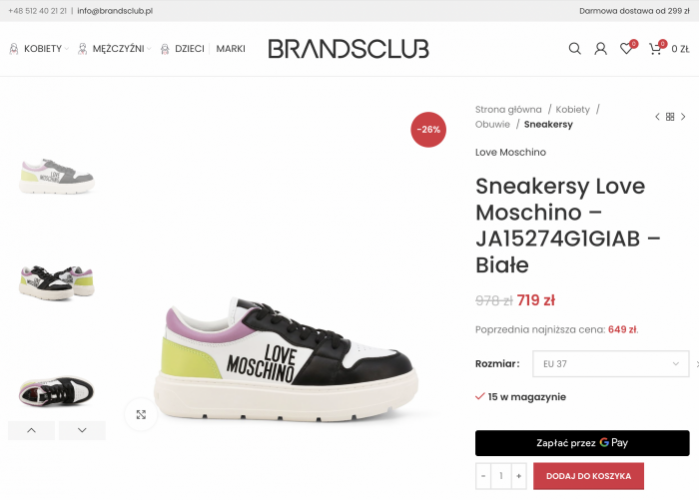Show next gallery thumbnails with down arrow
The width and height of the screenshot is (700, 500).
[82, 430]
